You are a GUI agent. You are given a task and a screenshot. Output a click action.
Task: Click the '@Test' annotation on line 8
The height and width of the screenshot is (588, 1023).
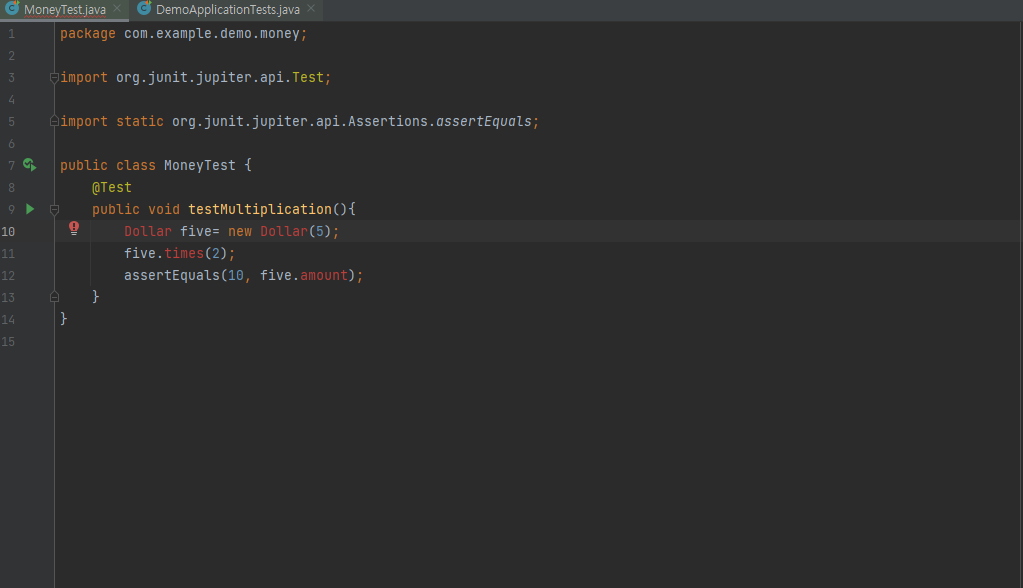tap(112, 187)
